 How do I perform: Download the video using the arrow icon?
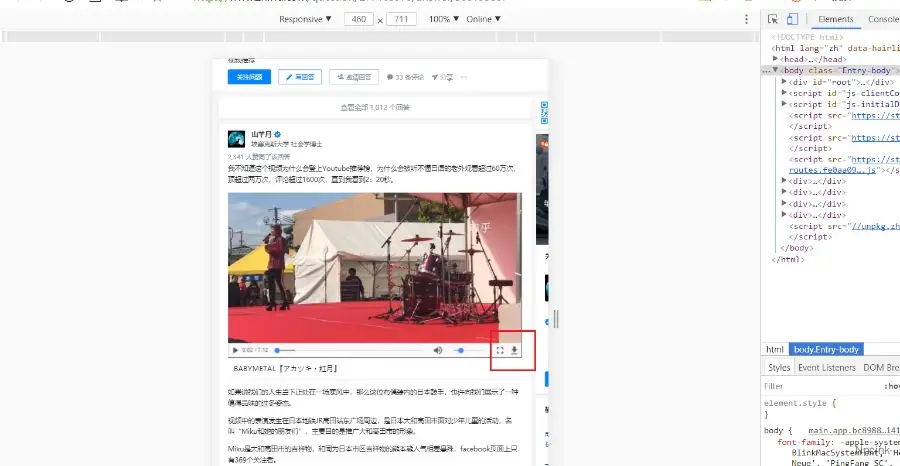tap(515, 350)
